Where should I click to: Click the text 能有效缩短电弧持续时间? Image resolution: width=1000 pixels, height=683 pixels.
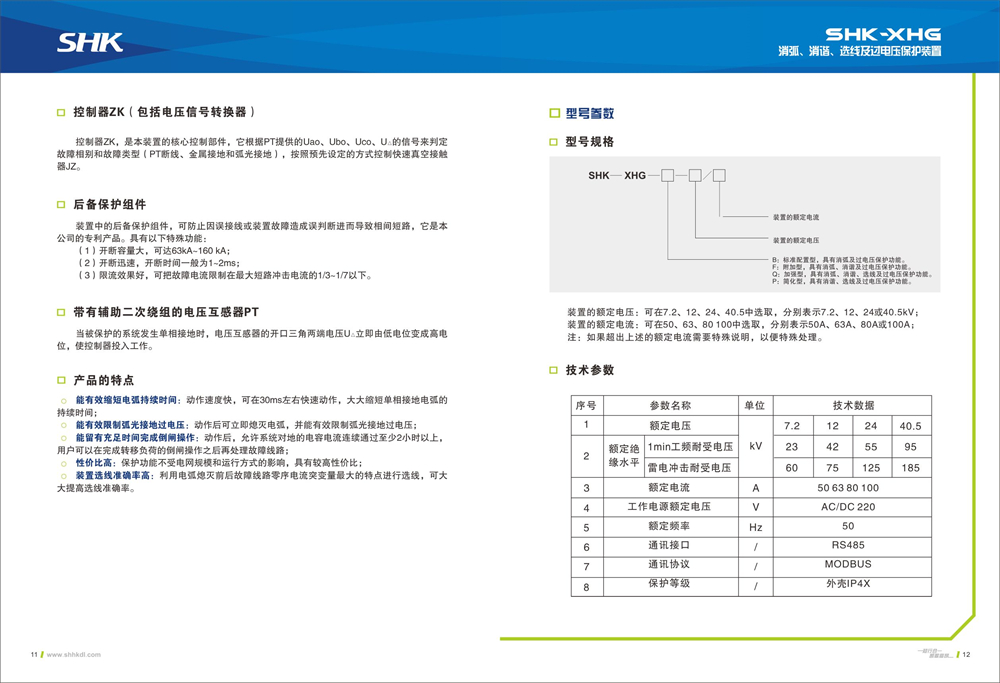(x=126, y=400)
